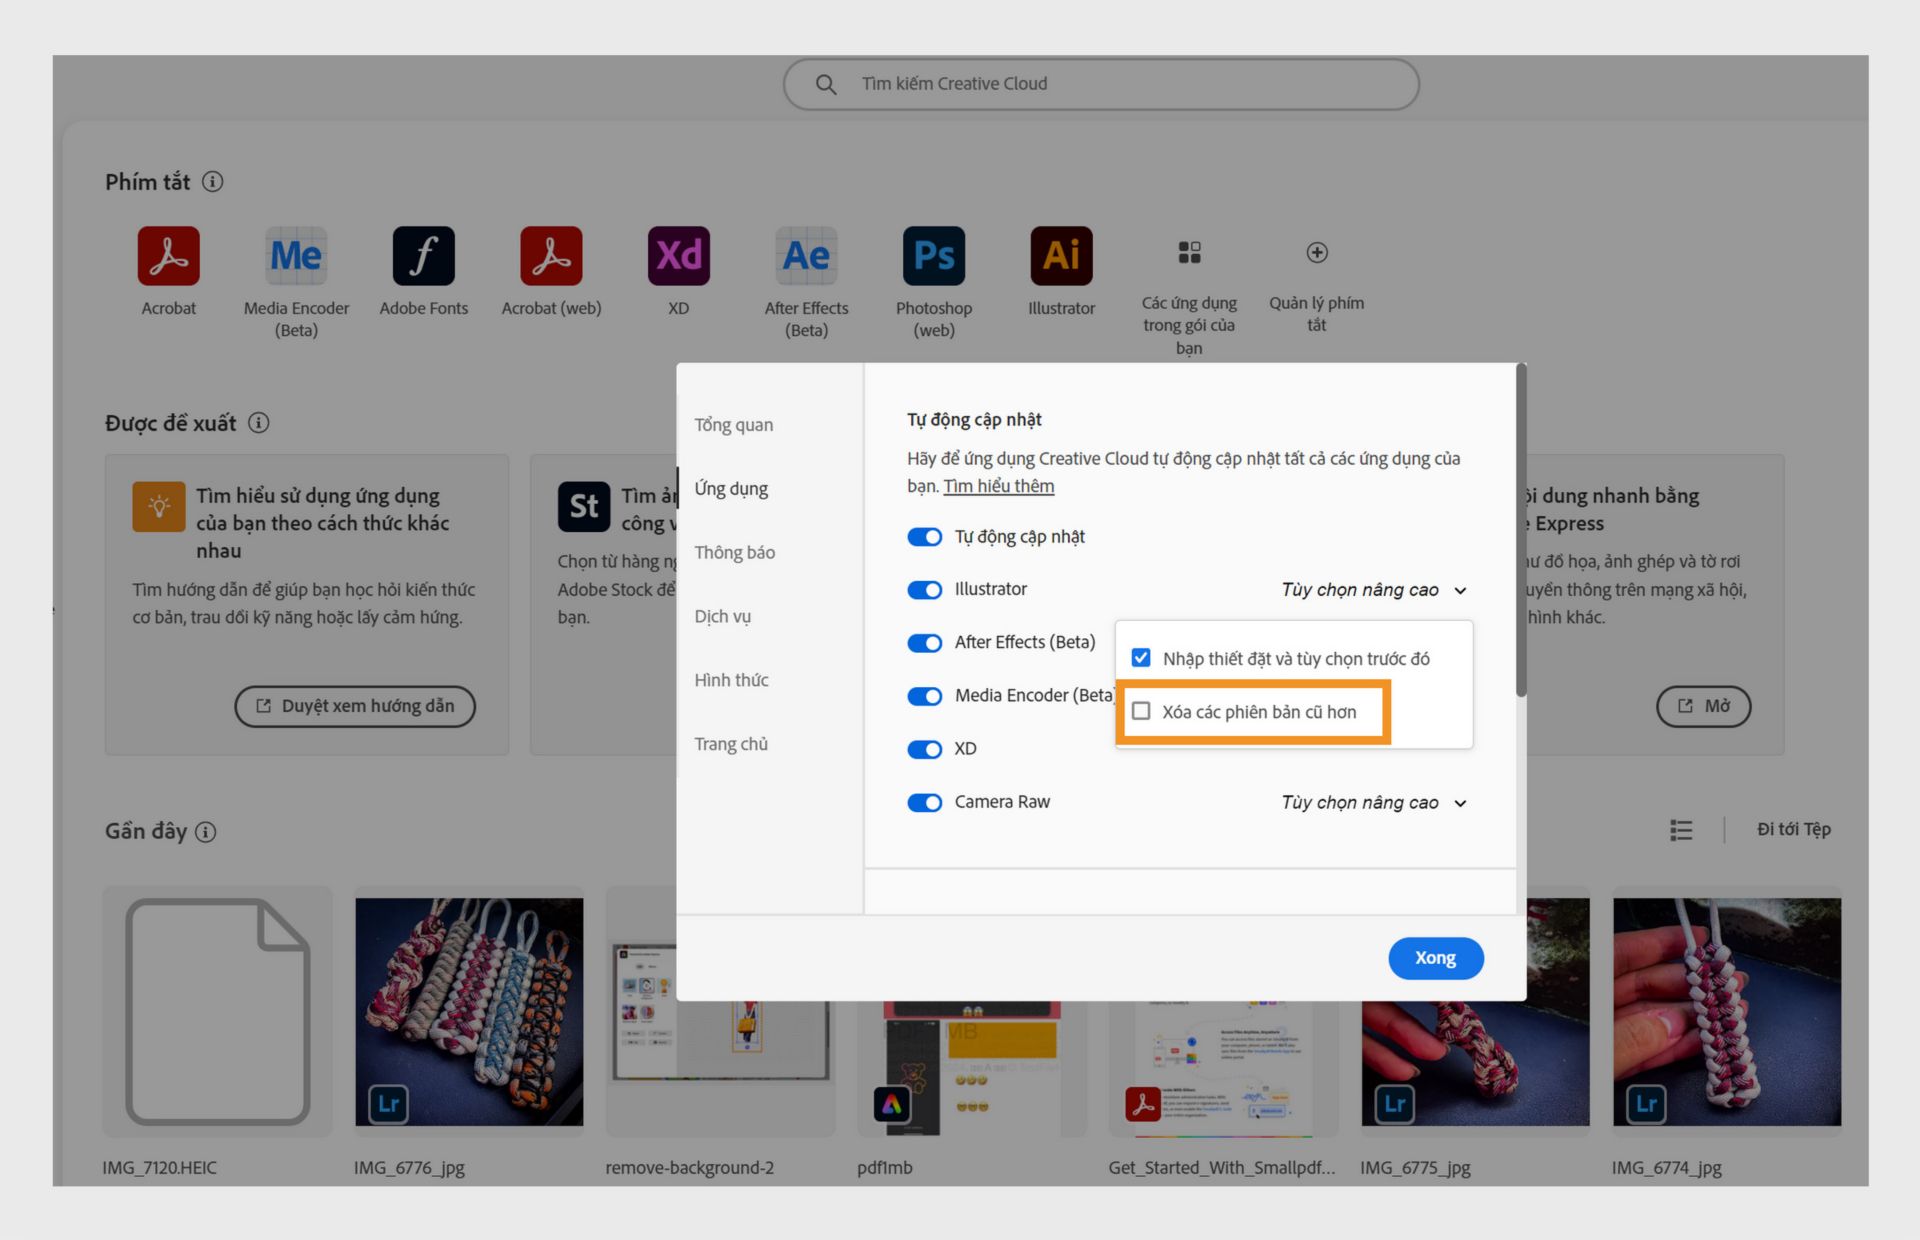
Task: Open Adobe Fonts shortcut icon
Action: point(423,256)
